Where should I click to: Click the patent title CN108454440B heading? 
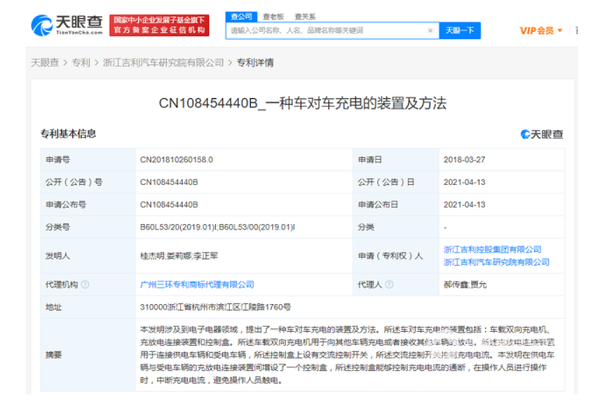[x=303, y=103]
